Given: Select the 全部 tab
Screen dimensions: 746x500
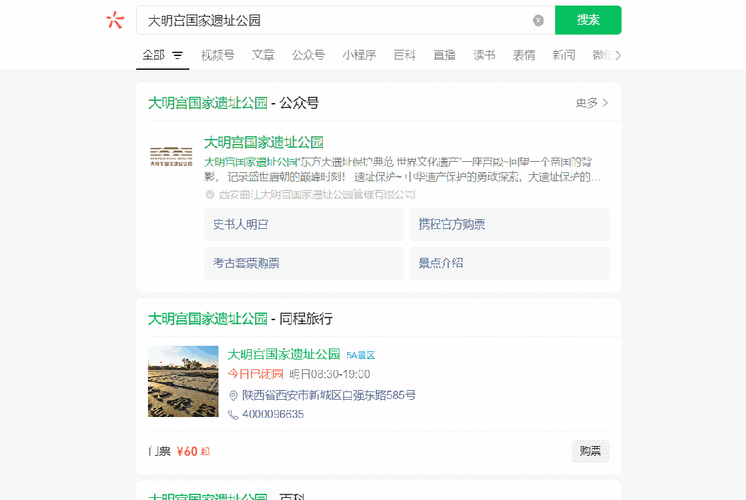Looking at the screenshot, I should [154, 55].
